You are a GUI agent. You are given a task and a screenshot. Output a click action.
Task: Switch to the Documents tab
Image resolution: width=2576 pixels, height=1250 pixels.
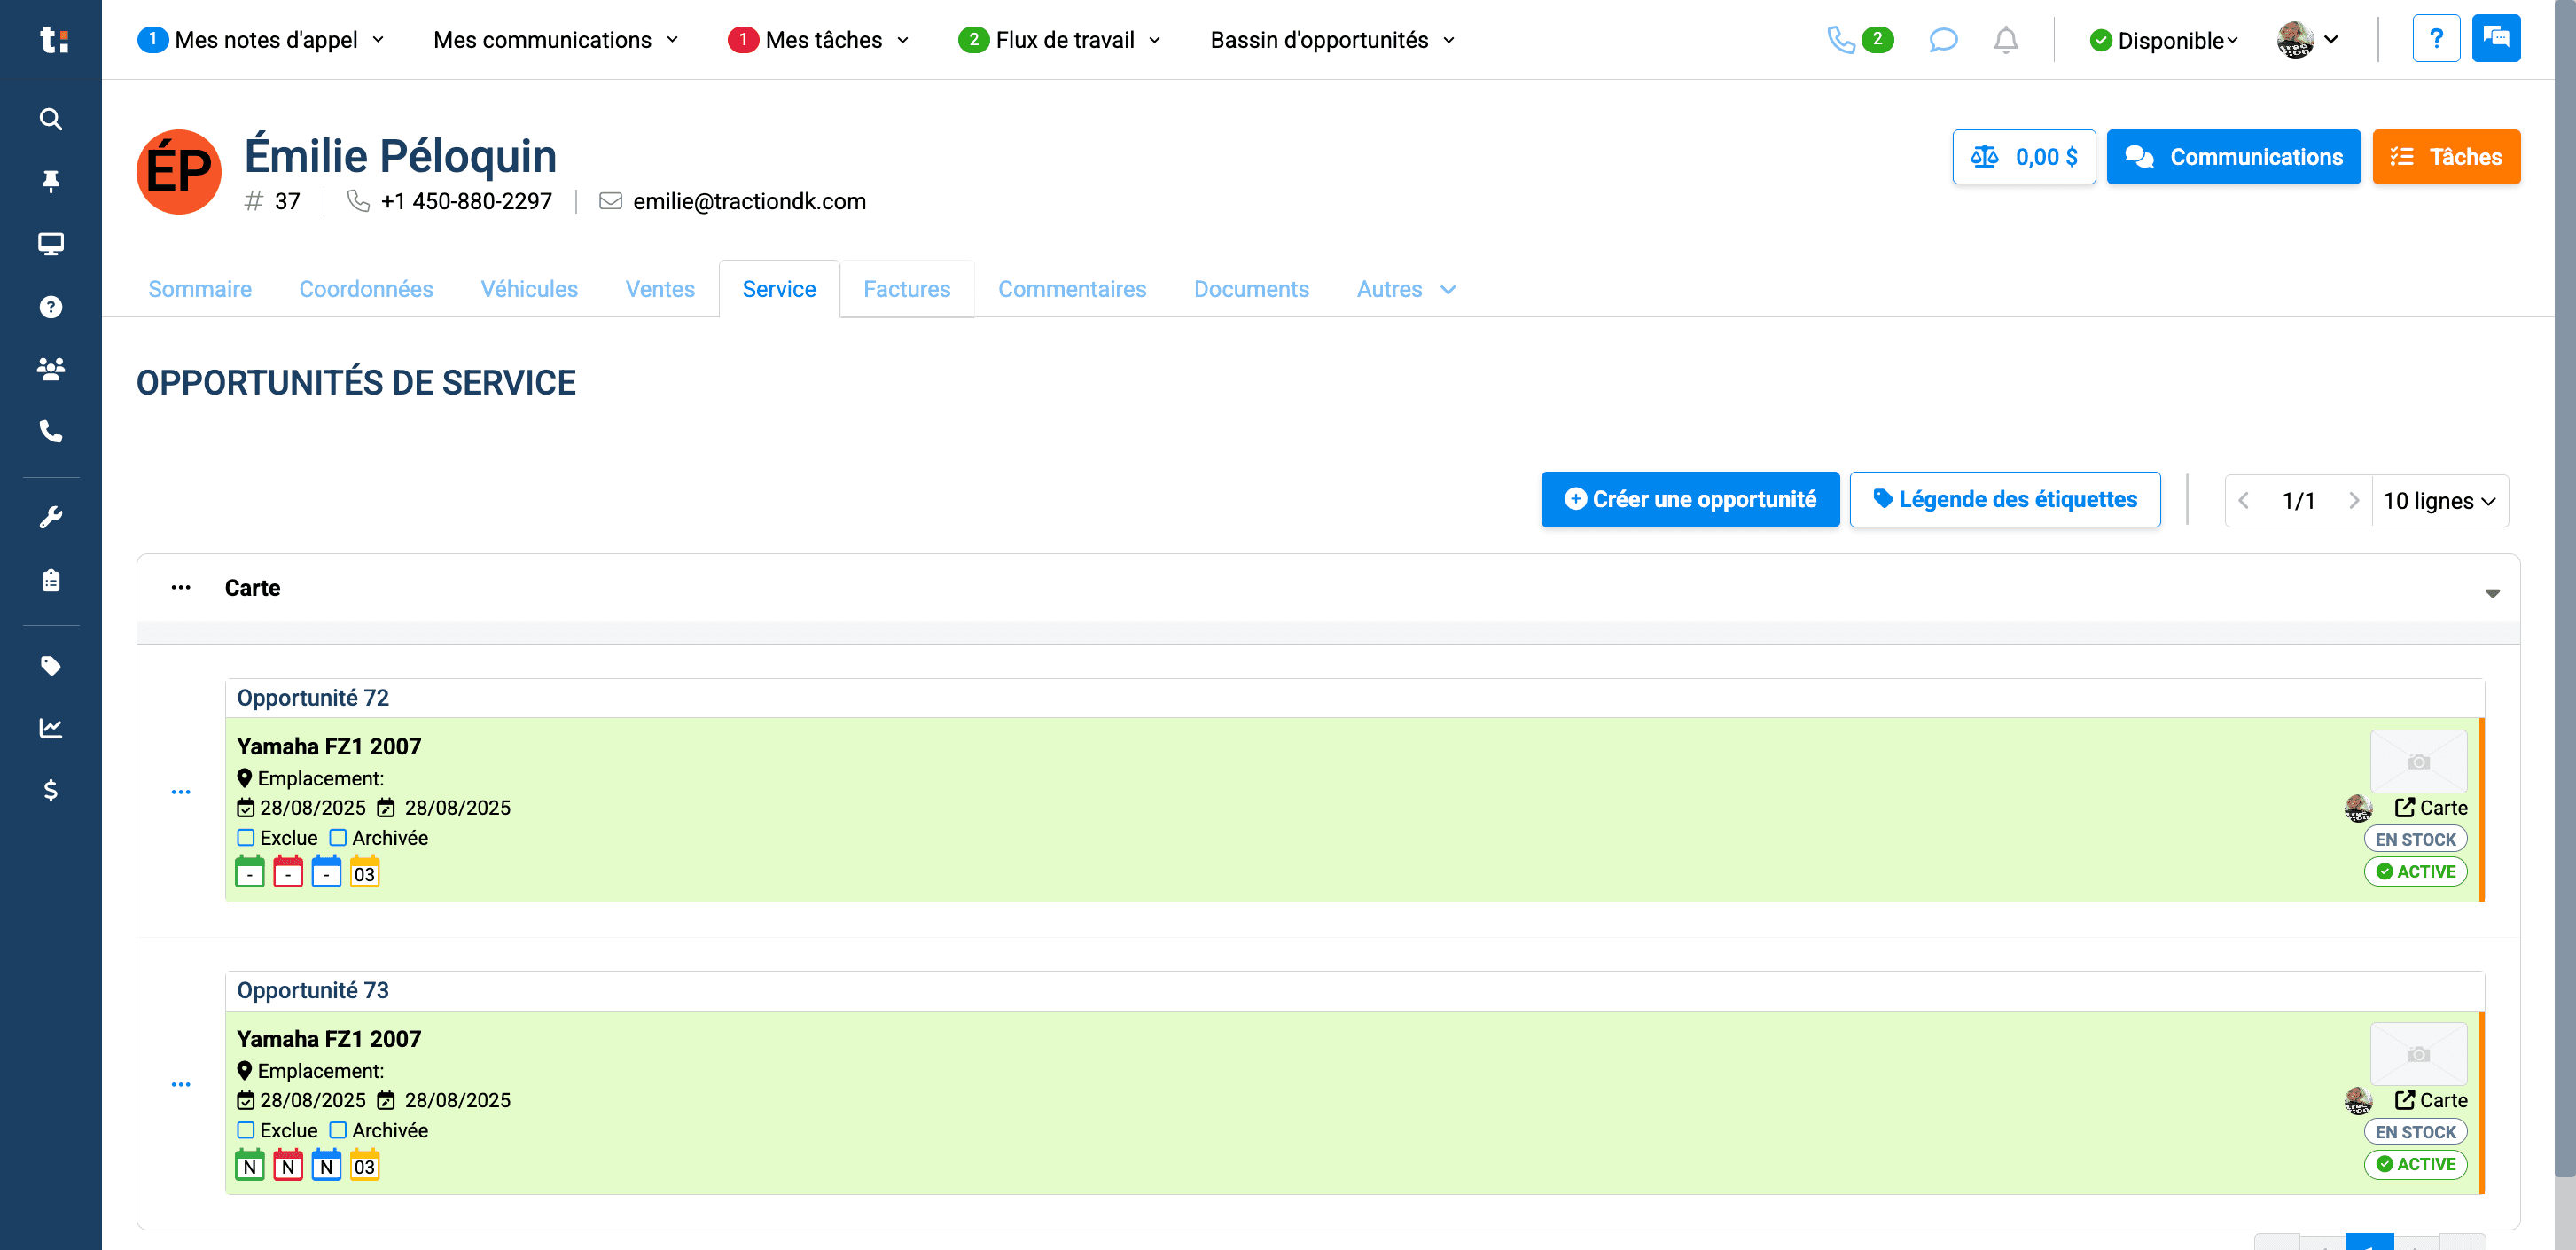[1251, 289]
